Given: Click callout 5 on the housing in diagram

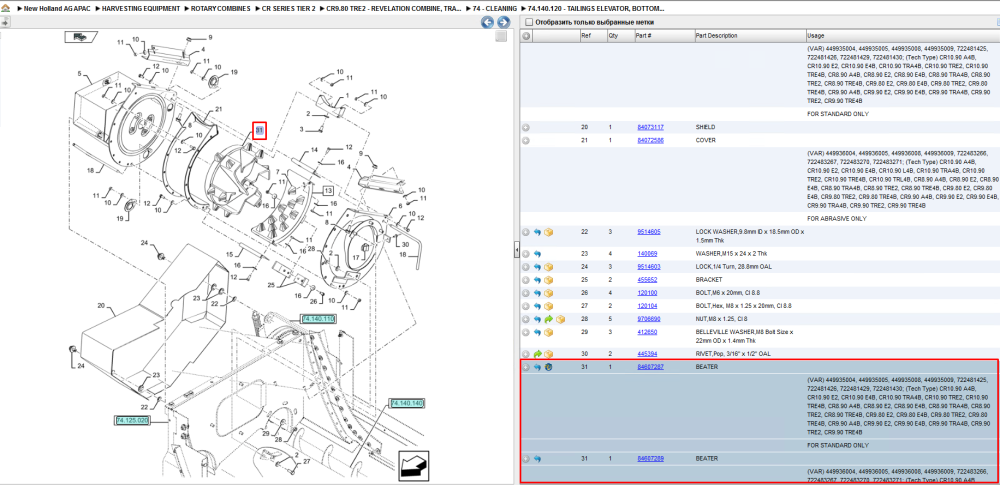Looking at the screenshot, I should [79, 74].
